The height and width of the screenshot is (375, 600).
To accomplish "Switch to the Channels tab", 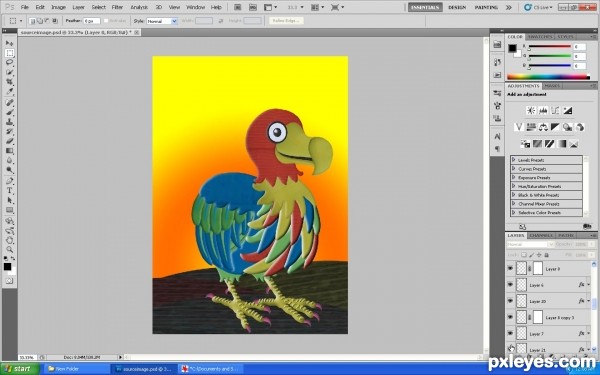I will tap(541, 235).
